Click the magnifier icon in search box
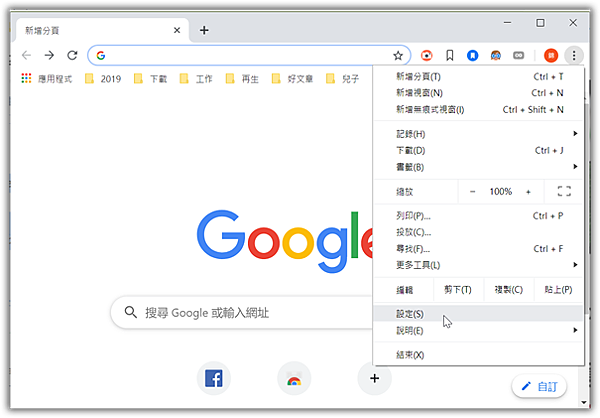Viewport: 600px width, 418px height. pos(130,312)
